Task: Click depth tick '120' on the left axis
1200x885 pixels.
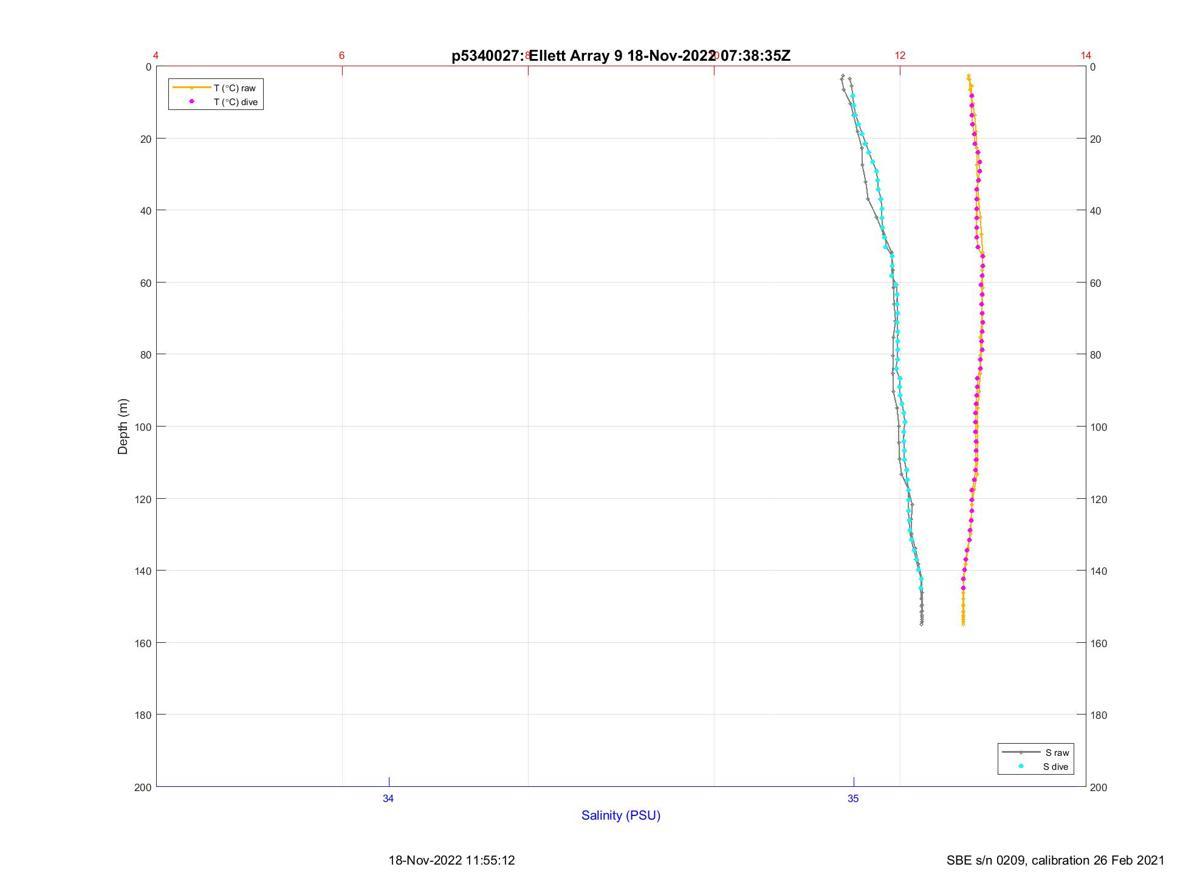Action: 142,499
